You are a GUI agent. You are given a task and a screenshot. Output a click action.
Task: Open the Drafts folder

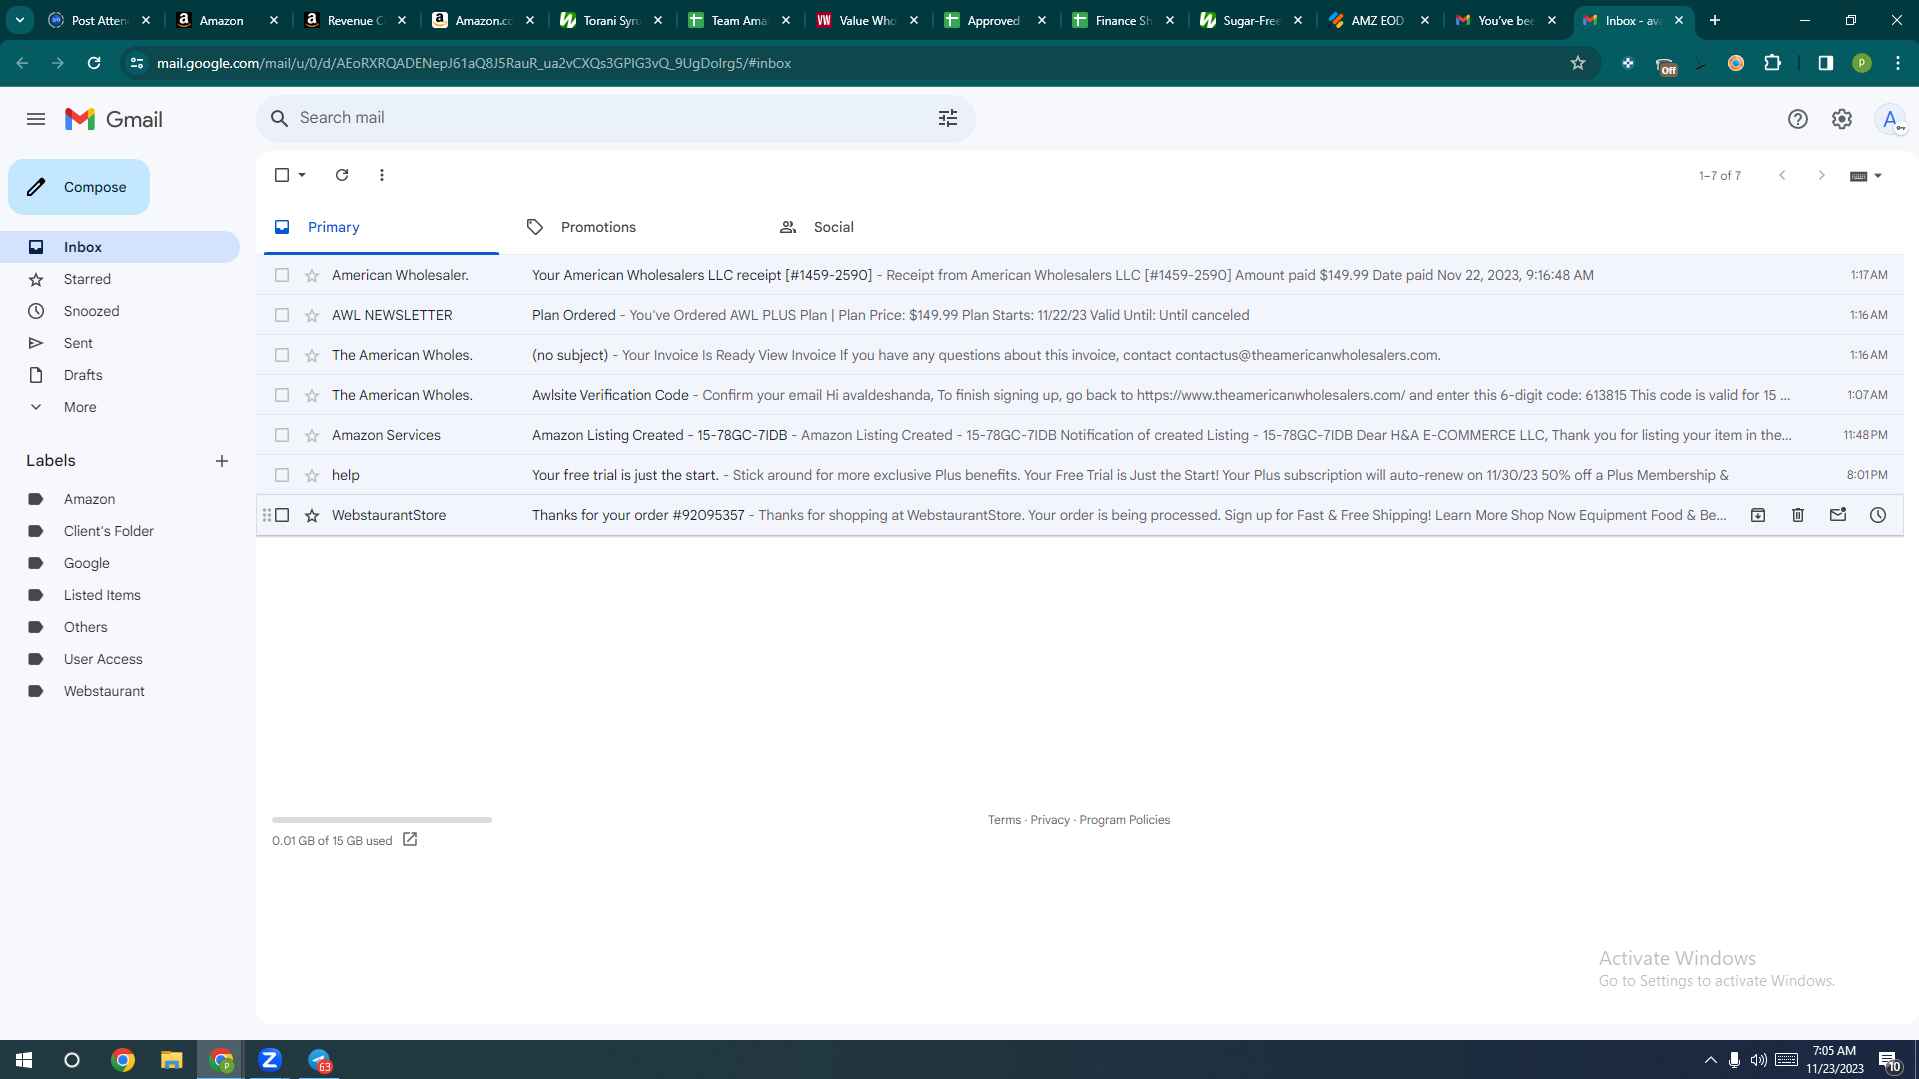click(83, 375)
